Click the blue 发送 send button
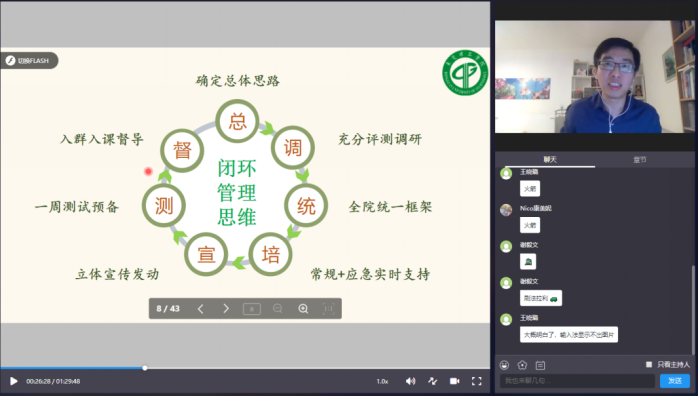 coord(675,381)
